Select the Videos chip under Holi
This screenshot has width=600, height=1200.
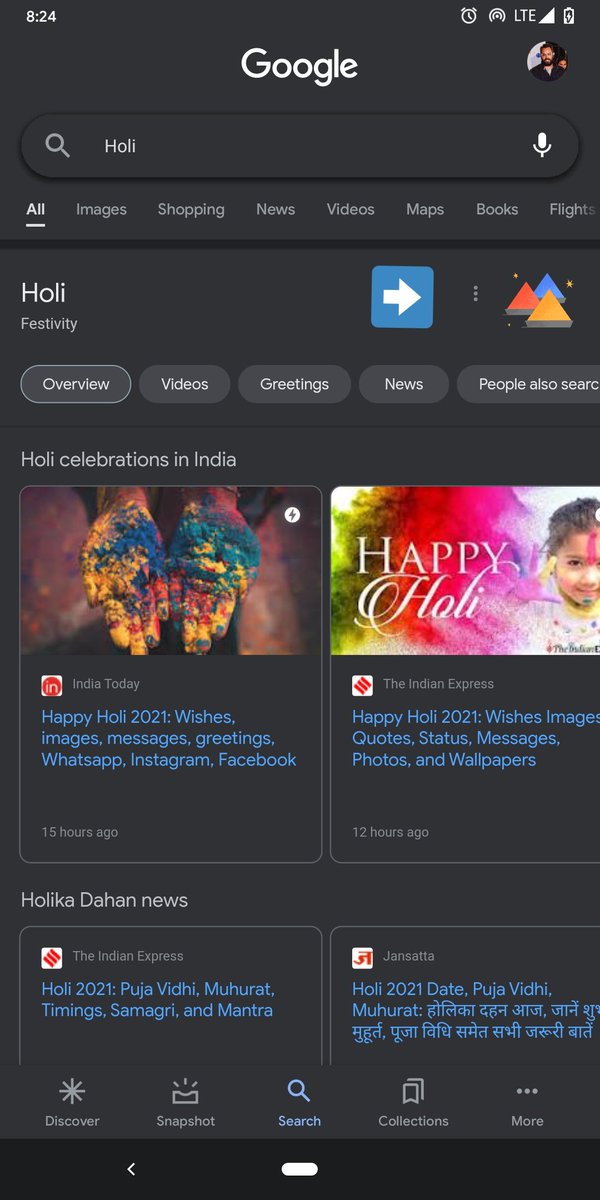[185, 384]
